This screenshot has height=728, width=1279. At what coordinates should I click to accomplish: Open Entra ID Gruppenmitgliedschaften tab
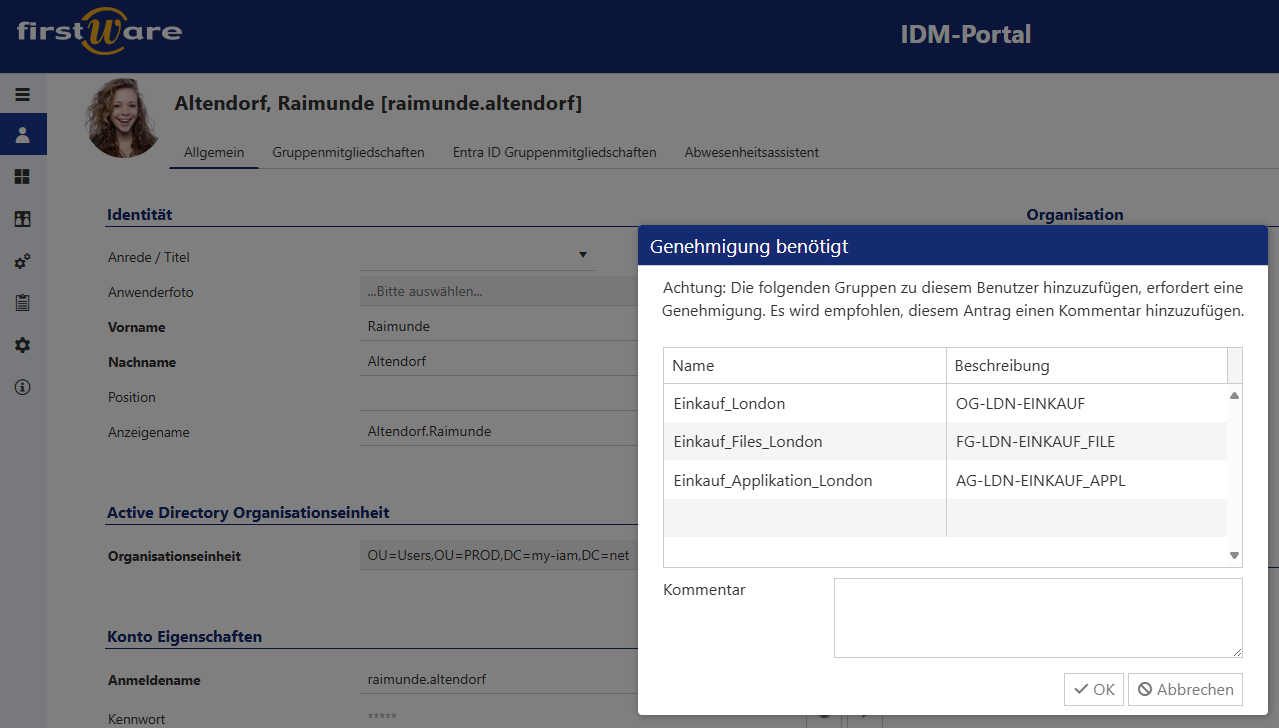(x=554, y=153)
